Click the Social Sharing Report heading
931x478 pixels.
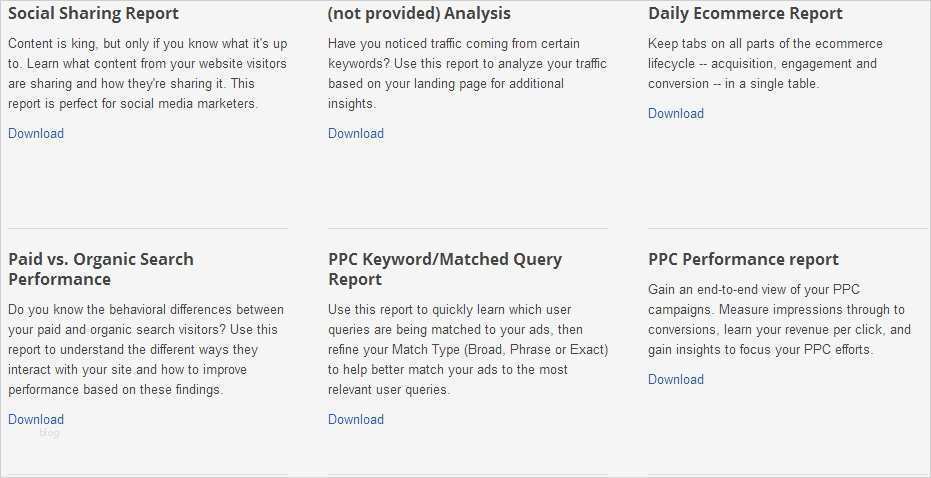[93, 13]
